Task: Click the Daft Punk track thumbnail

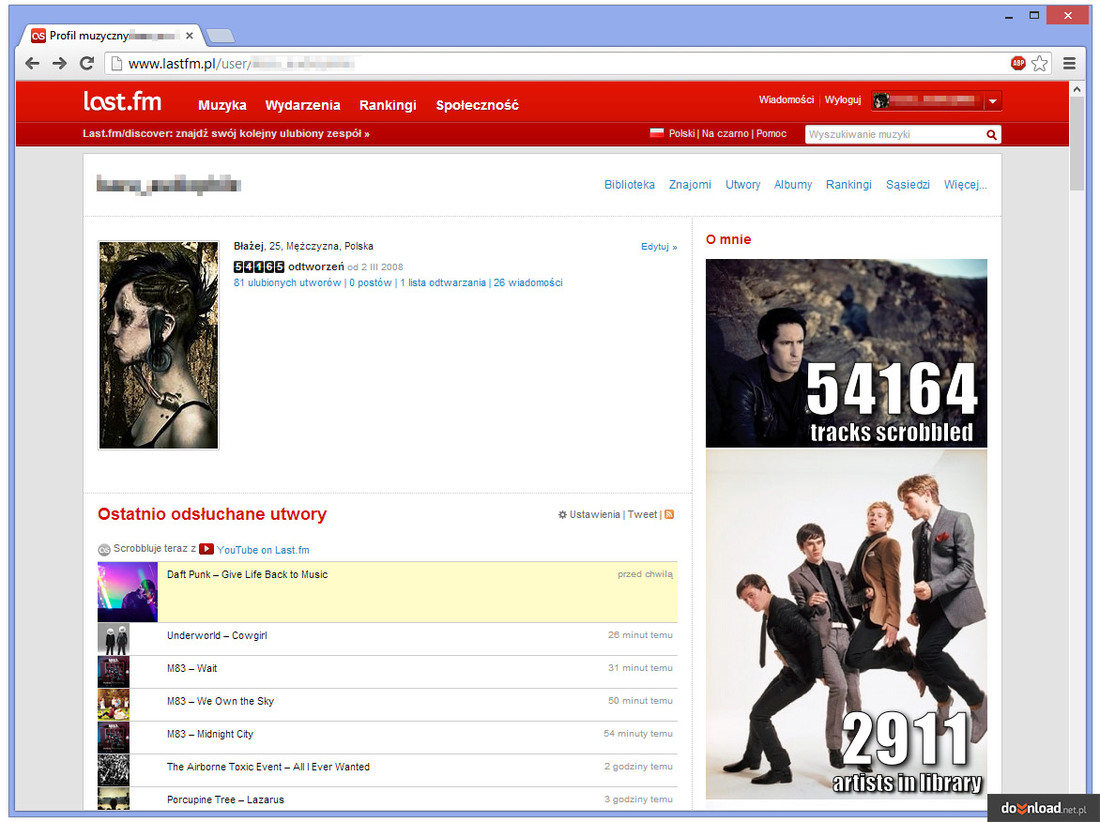Action: coord(128,592)
